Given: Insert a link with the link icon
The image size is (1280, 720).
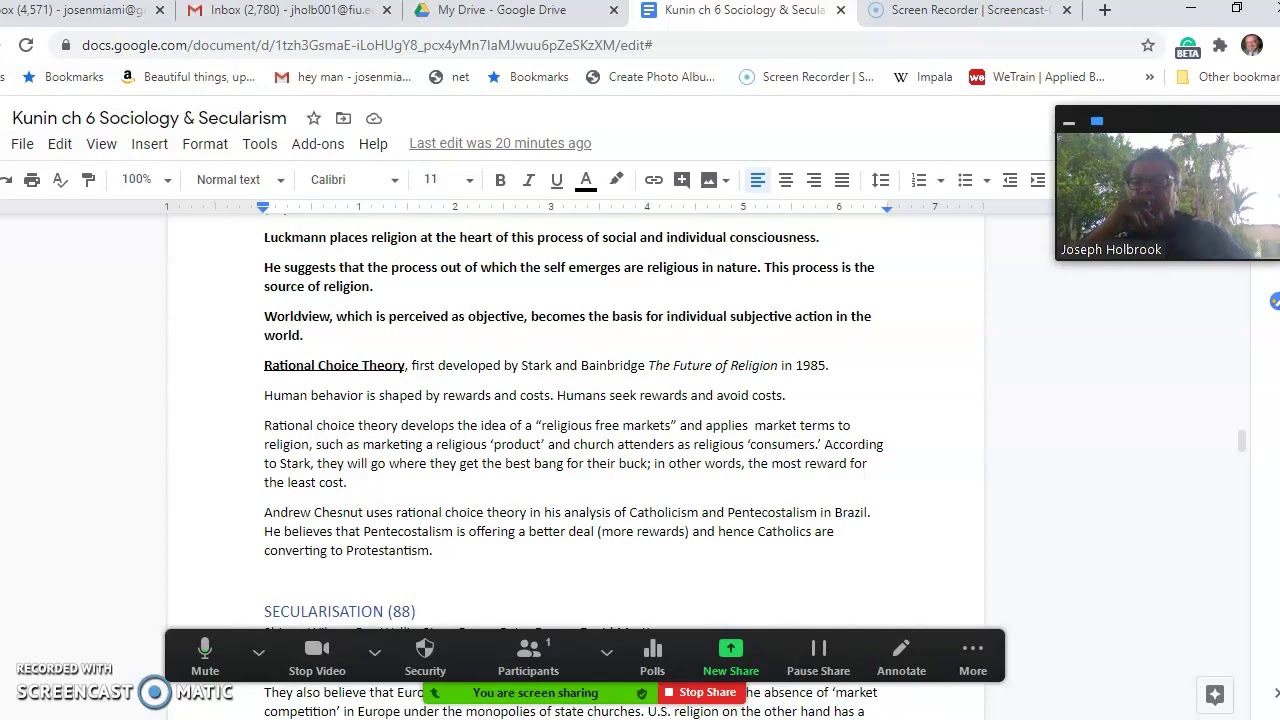Looking at the screenshot, I should (653, 180).
